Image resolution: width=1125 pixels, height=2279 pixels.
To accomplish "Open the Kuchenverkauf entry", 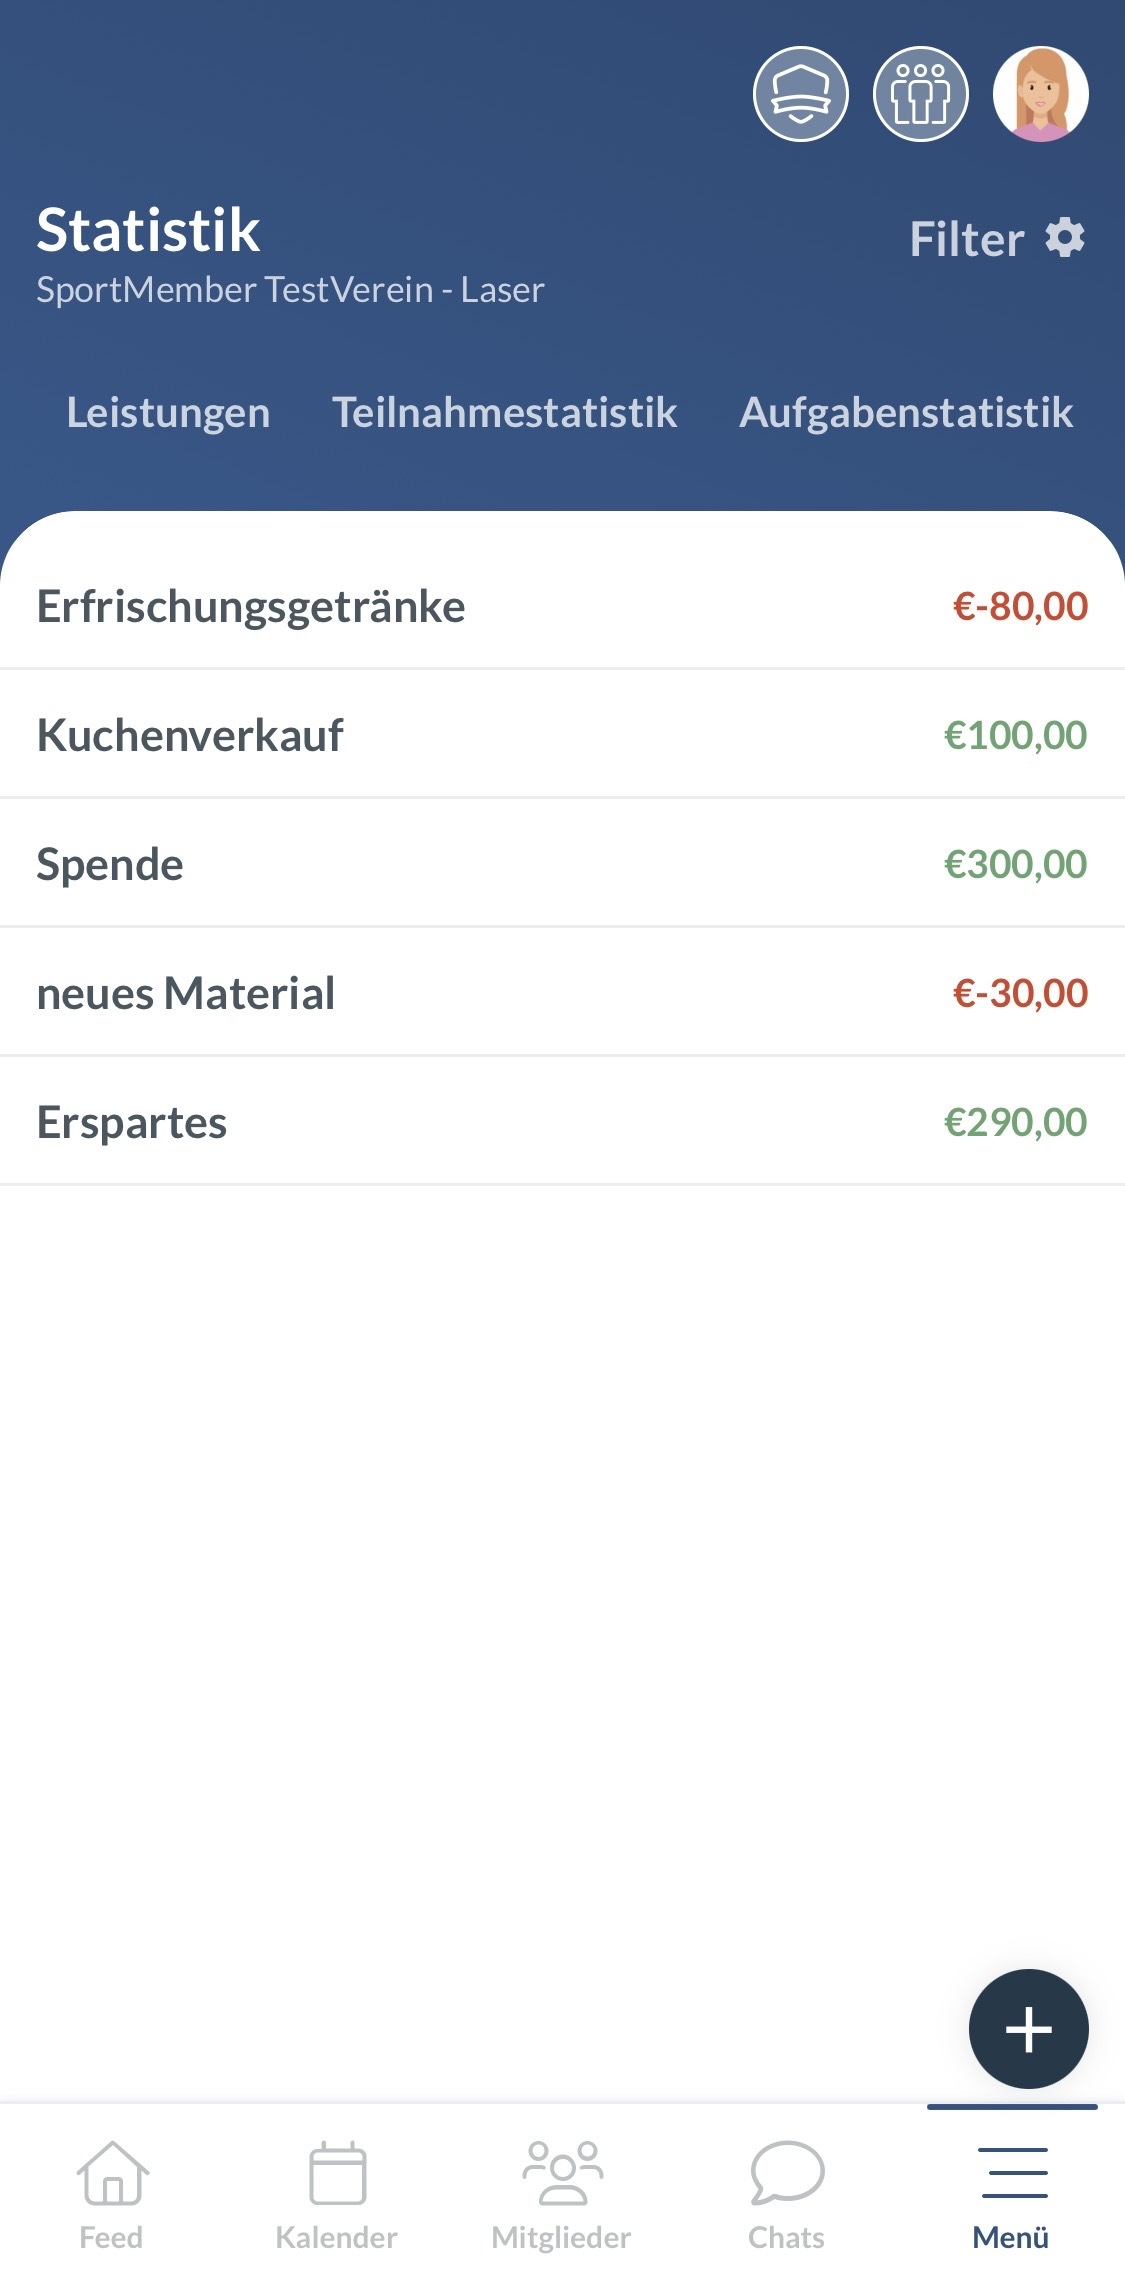I will point(562,735).
